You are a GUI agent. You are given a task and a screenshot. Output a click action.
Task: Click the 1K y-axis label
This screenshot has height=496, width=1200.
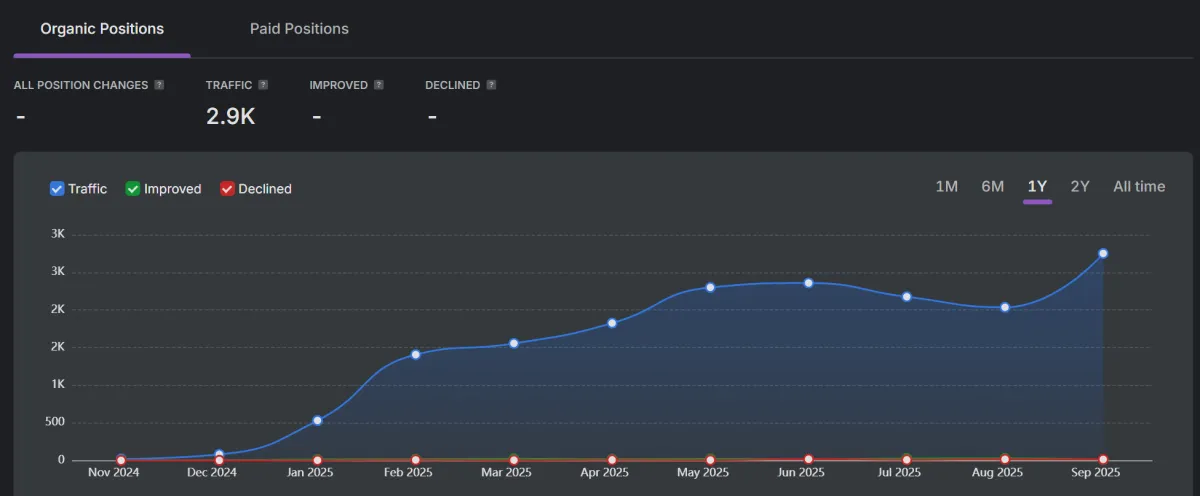pyautogui.click(x=58, y=385)
